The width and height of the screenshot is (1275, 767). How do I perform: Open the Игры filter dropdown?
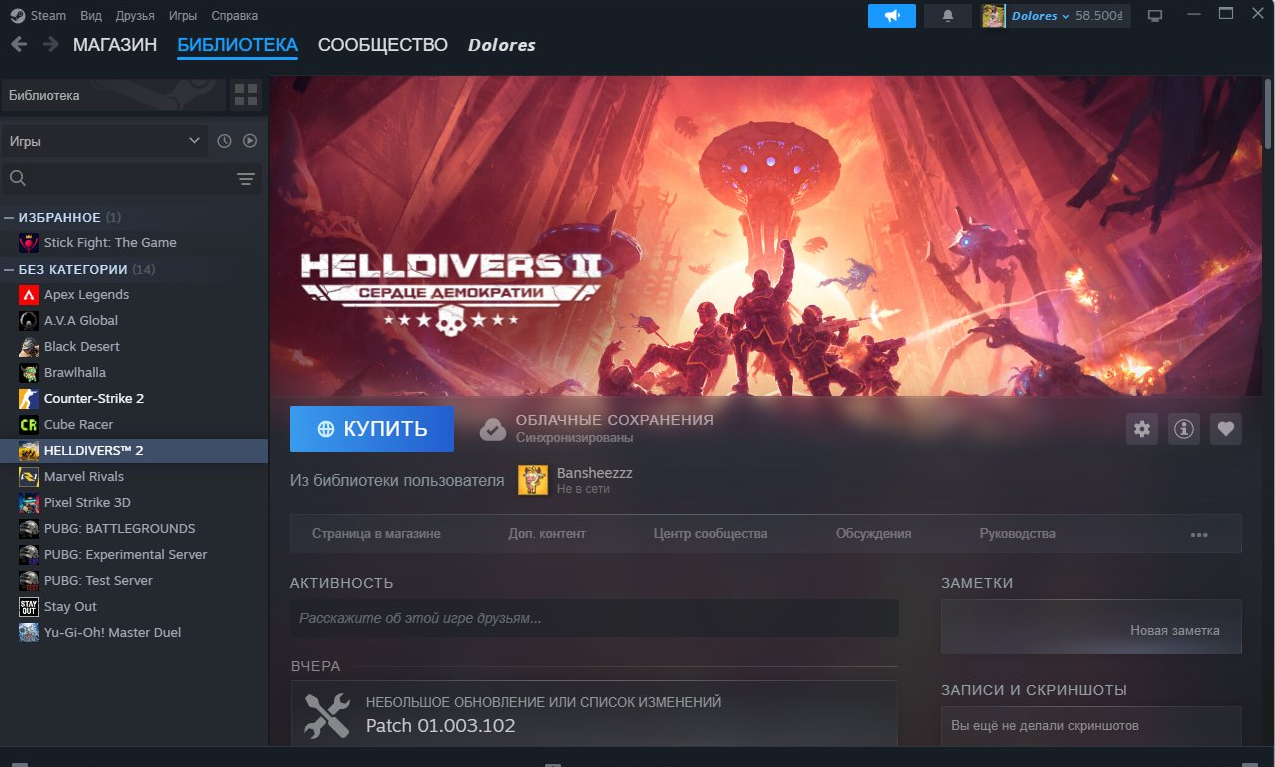click(x=104, y=141)
